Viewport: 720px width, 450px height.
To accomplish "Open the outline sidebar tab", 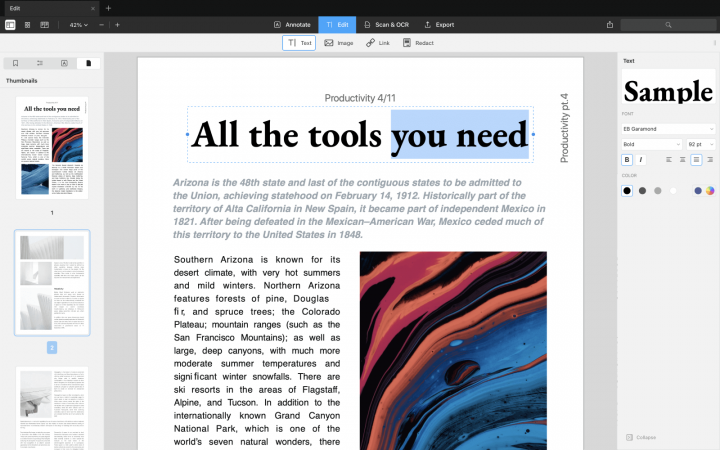I will (40, 63).
